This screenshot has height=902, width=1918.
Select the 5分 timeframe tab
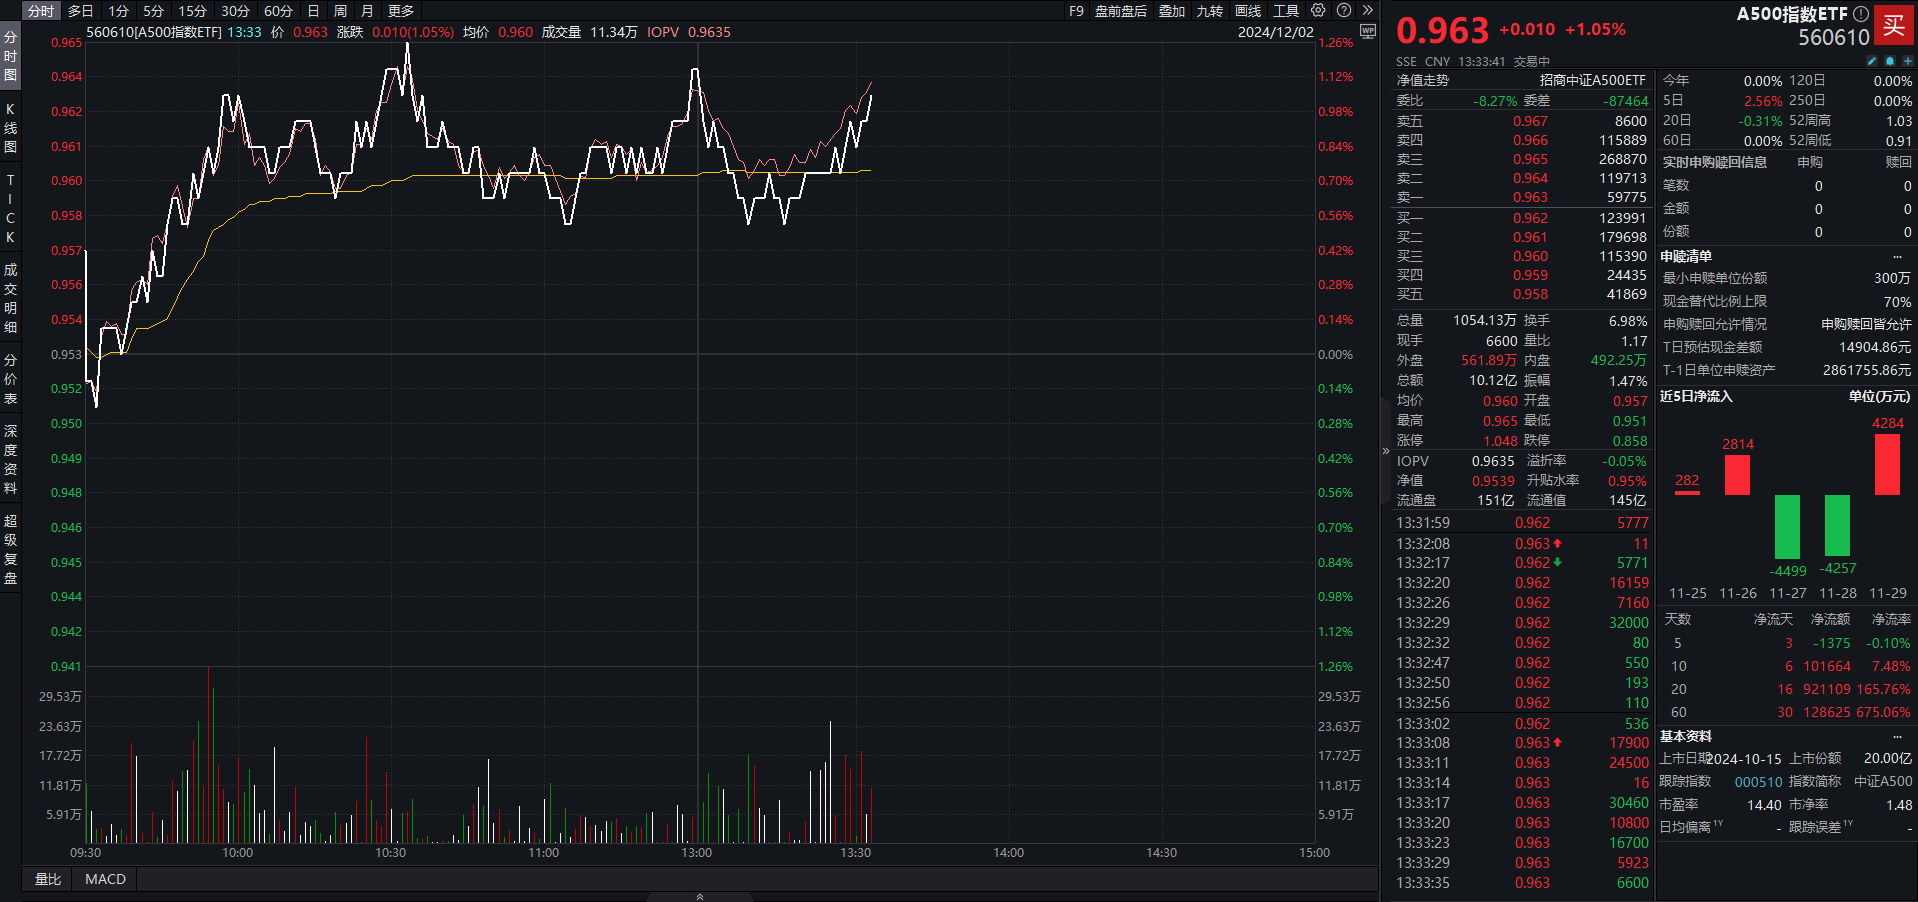(153, 11)
